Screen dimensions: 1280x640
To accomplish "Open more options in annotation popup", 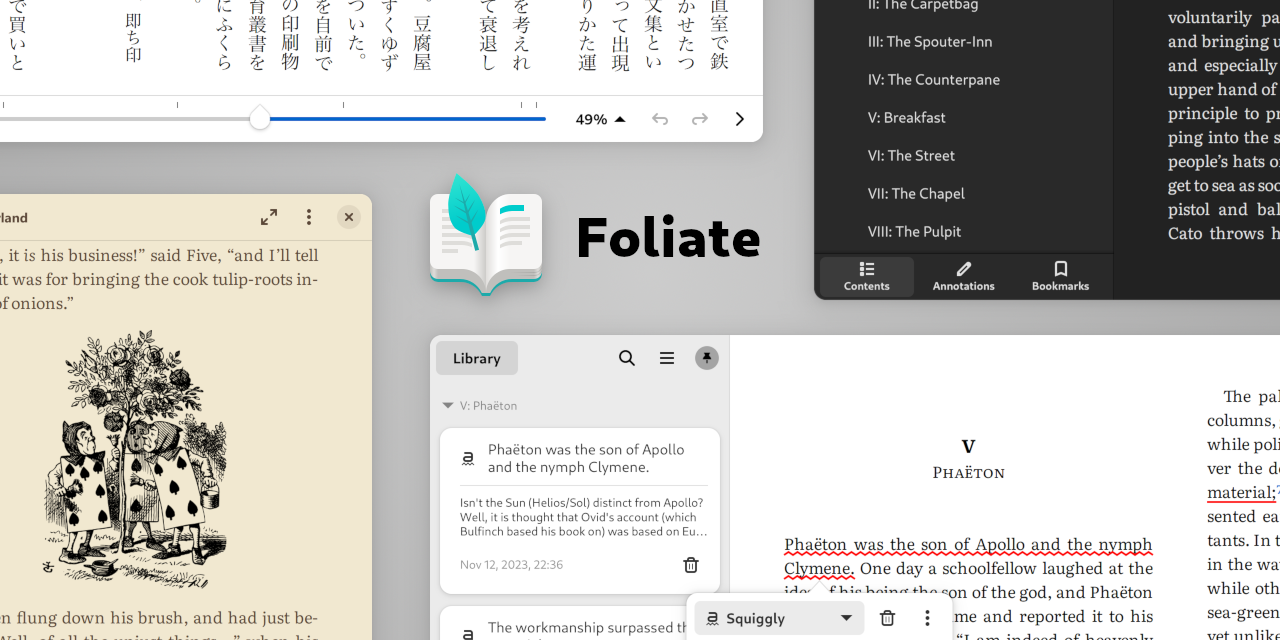I will click(927, 618).
